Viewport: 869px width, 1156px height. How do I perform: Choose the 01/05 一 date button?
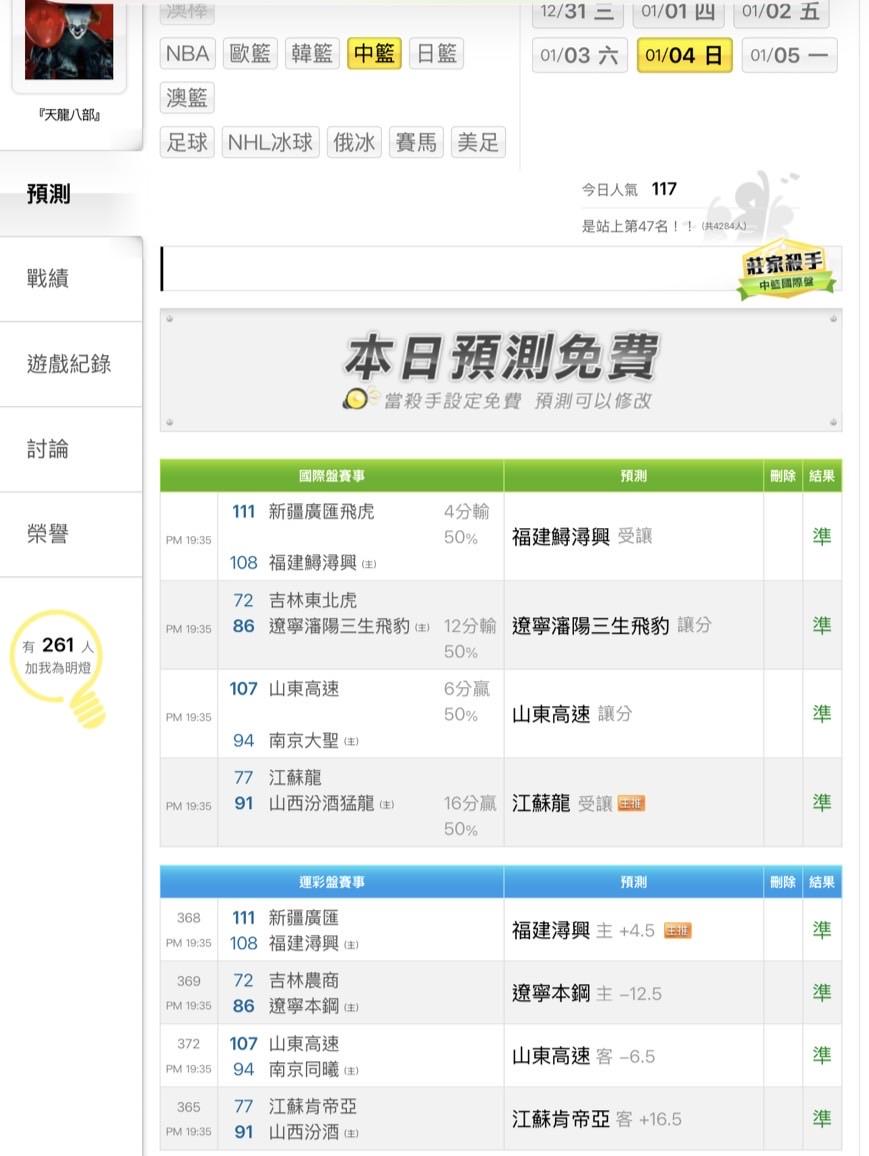click(x=789, y=55)
